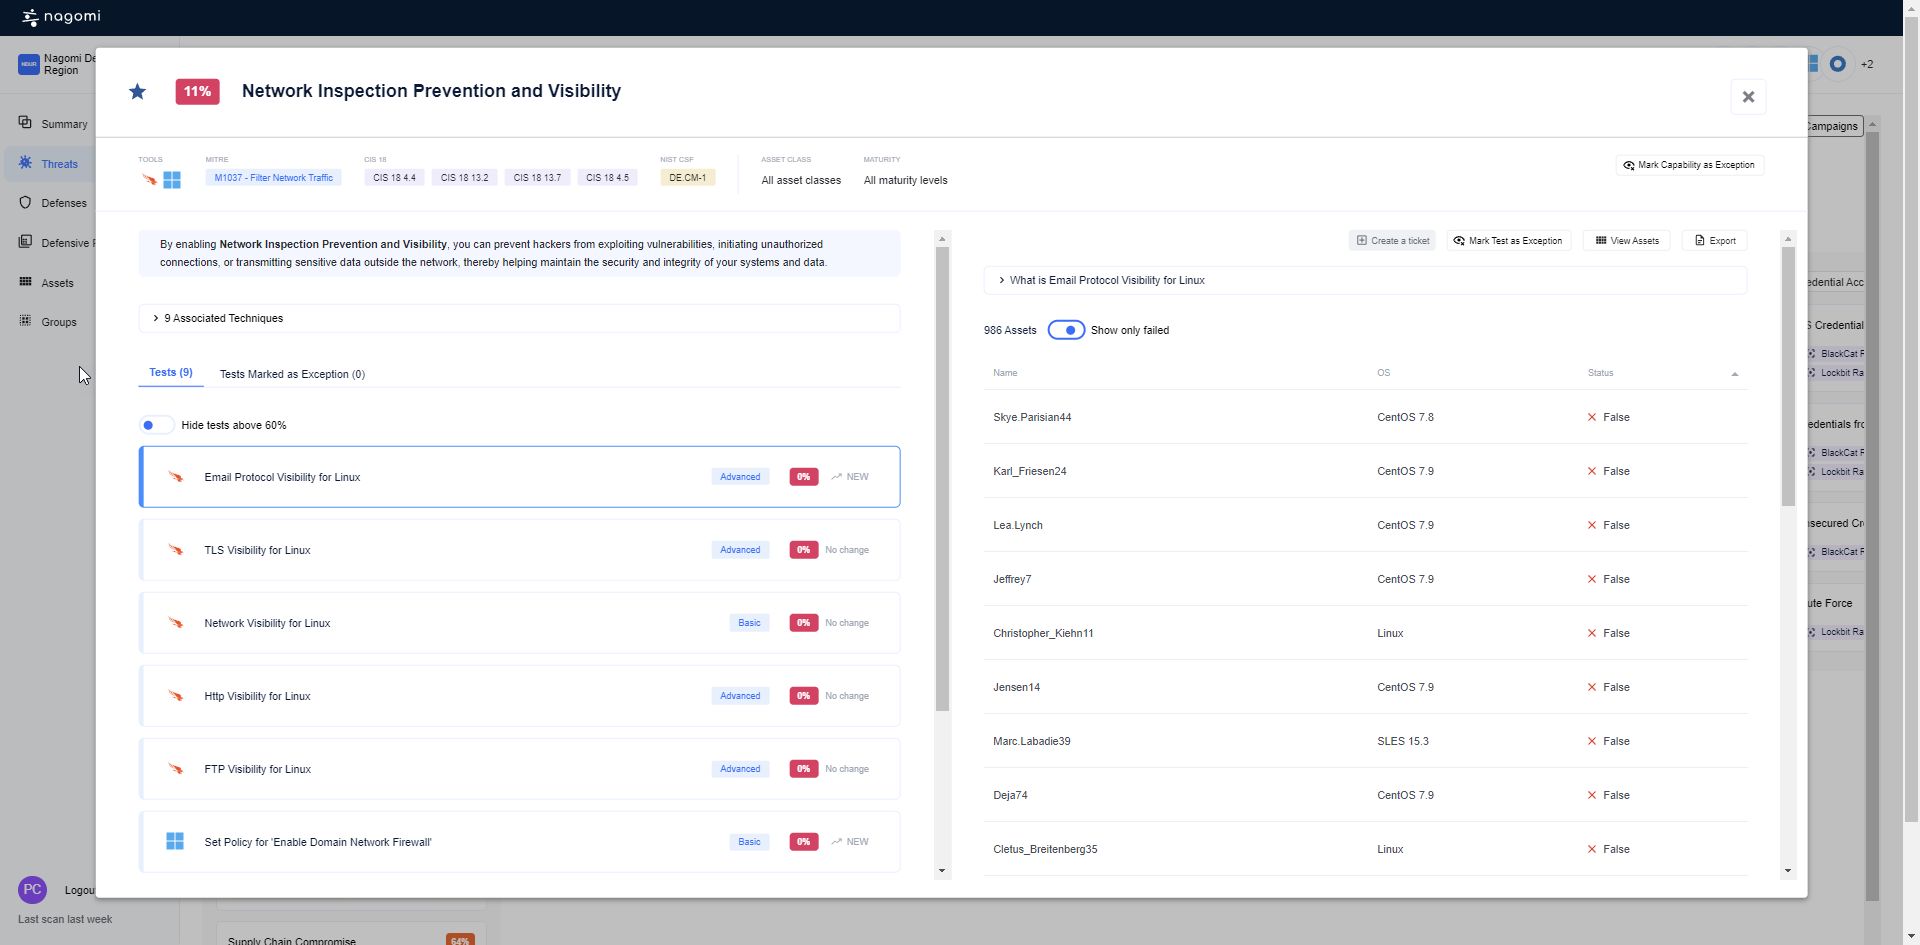
Task: Toggle Hide tests above 60% switch
Action: 157,425
